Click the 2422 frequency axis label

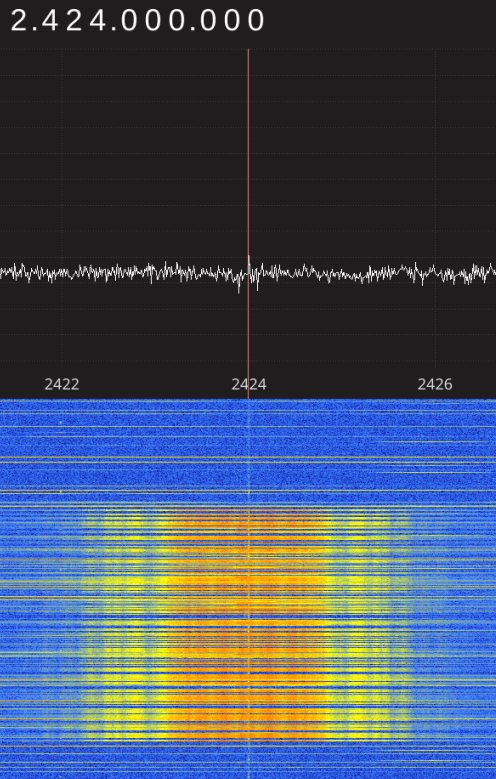click(62, 385)
